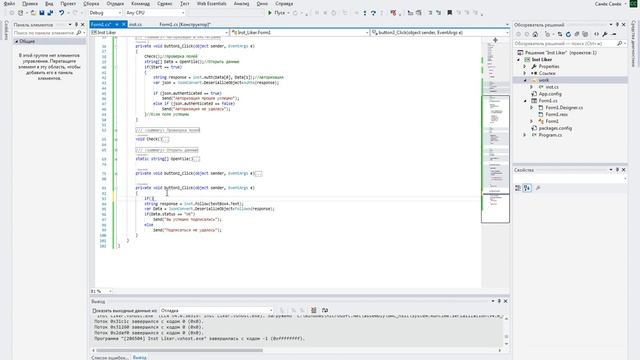Click the split editor handle above the scrollbar

pyautogui.click(x=495, y=40)
